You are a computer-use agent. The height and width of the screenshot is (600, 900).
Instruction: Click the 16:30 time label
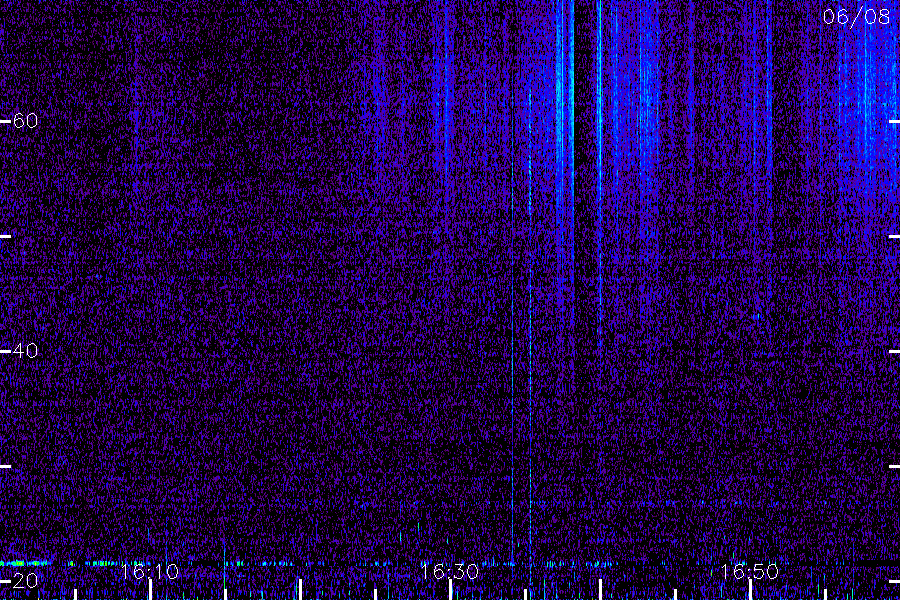tap(449, 571)
